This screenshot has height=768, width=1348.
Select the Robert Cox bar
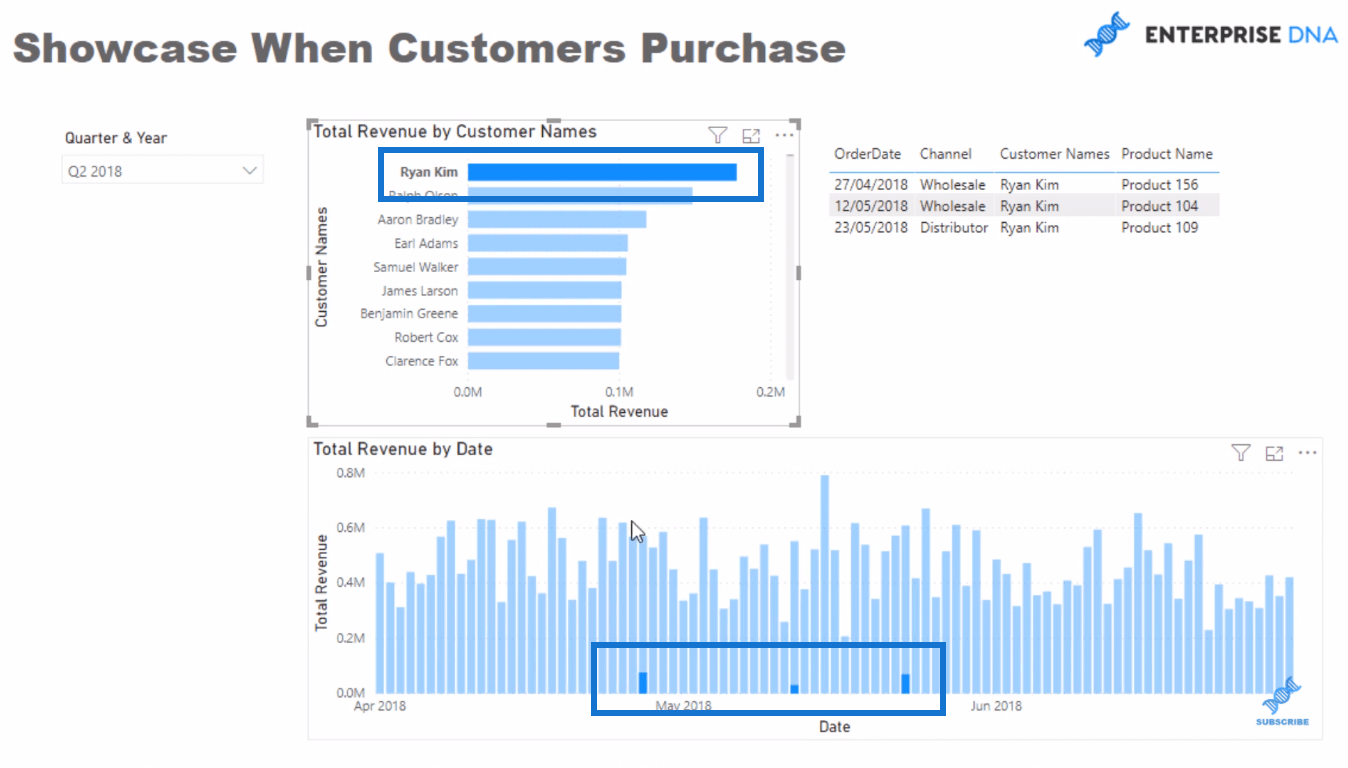click(544, 337)
